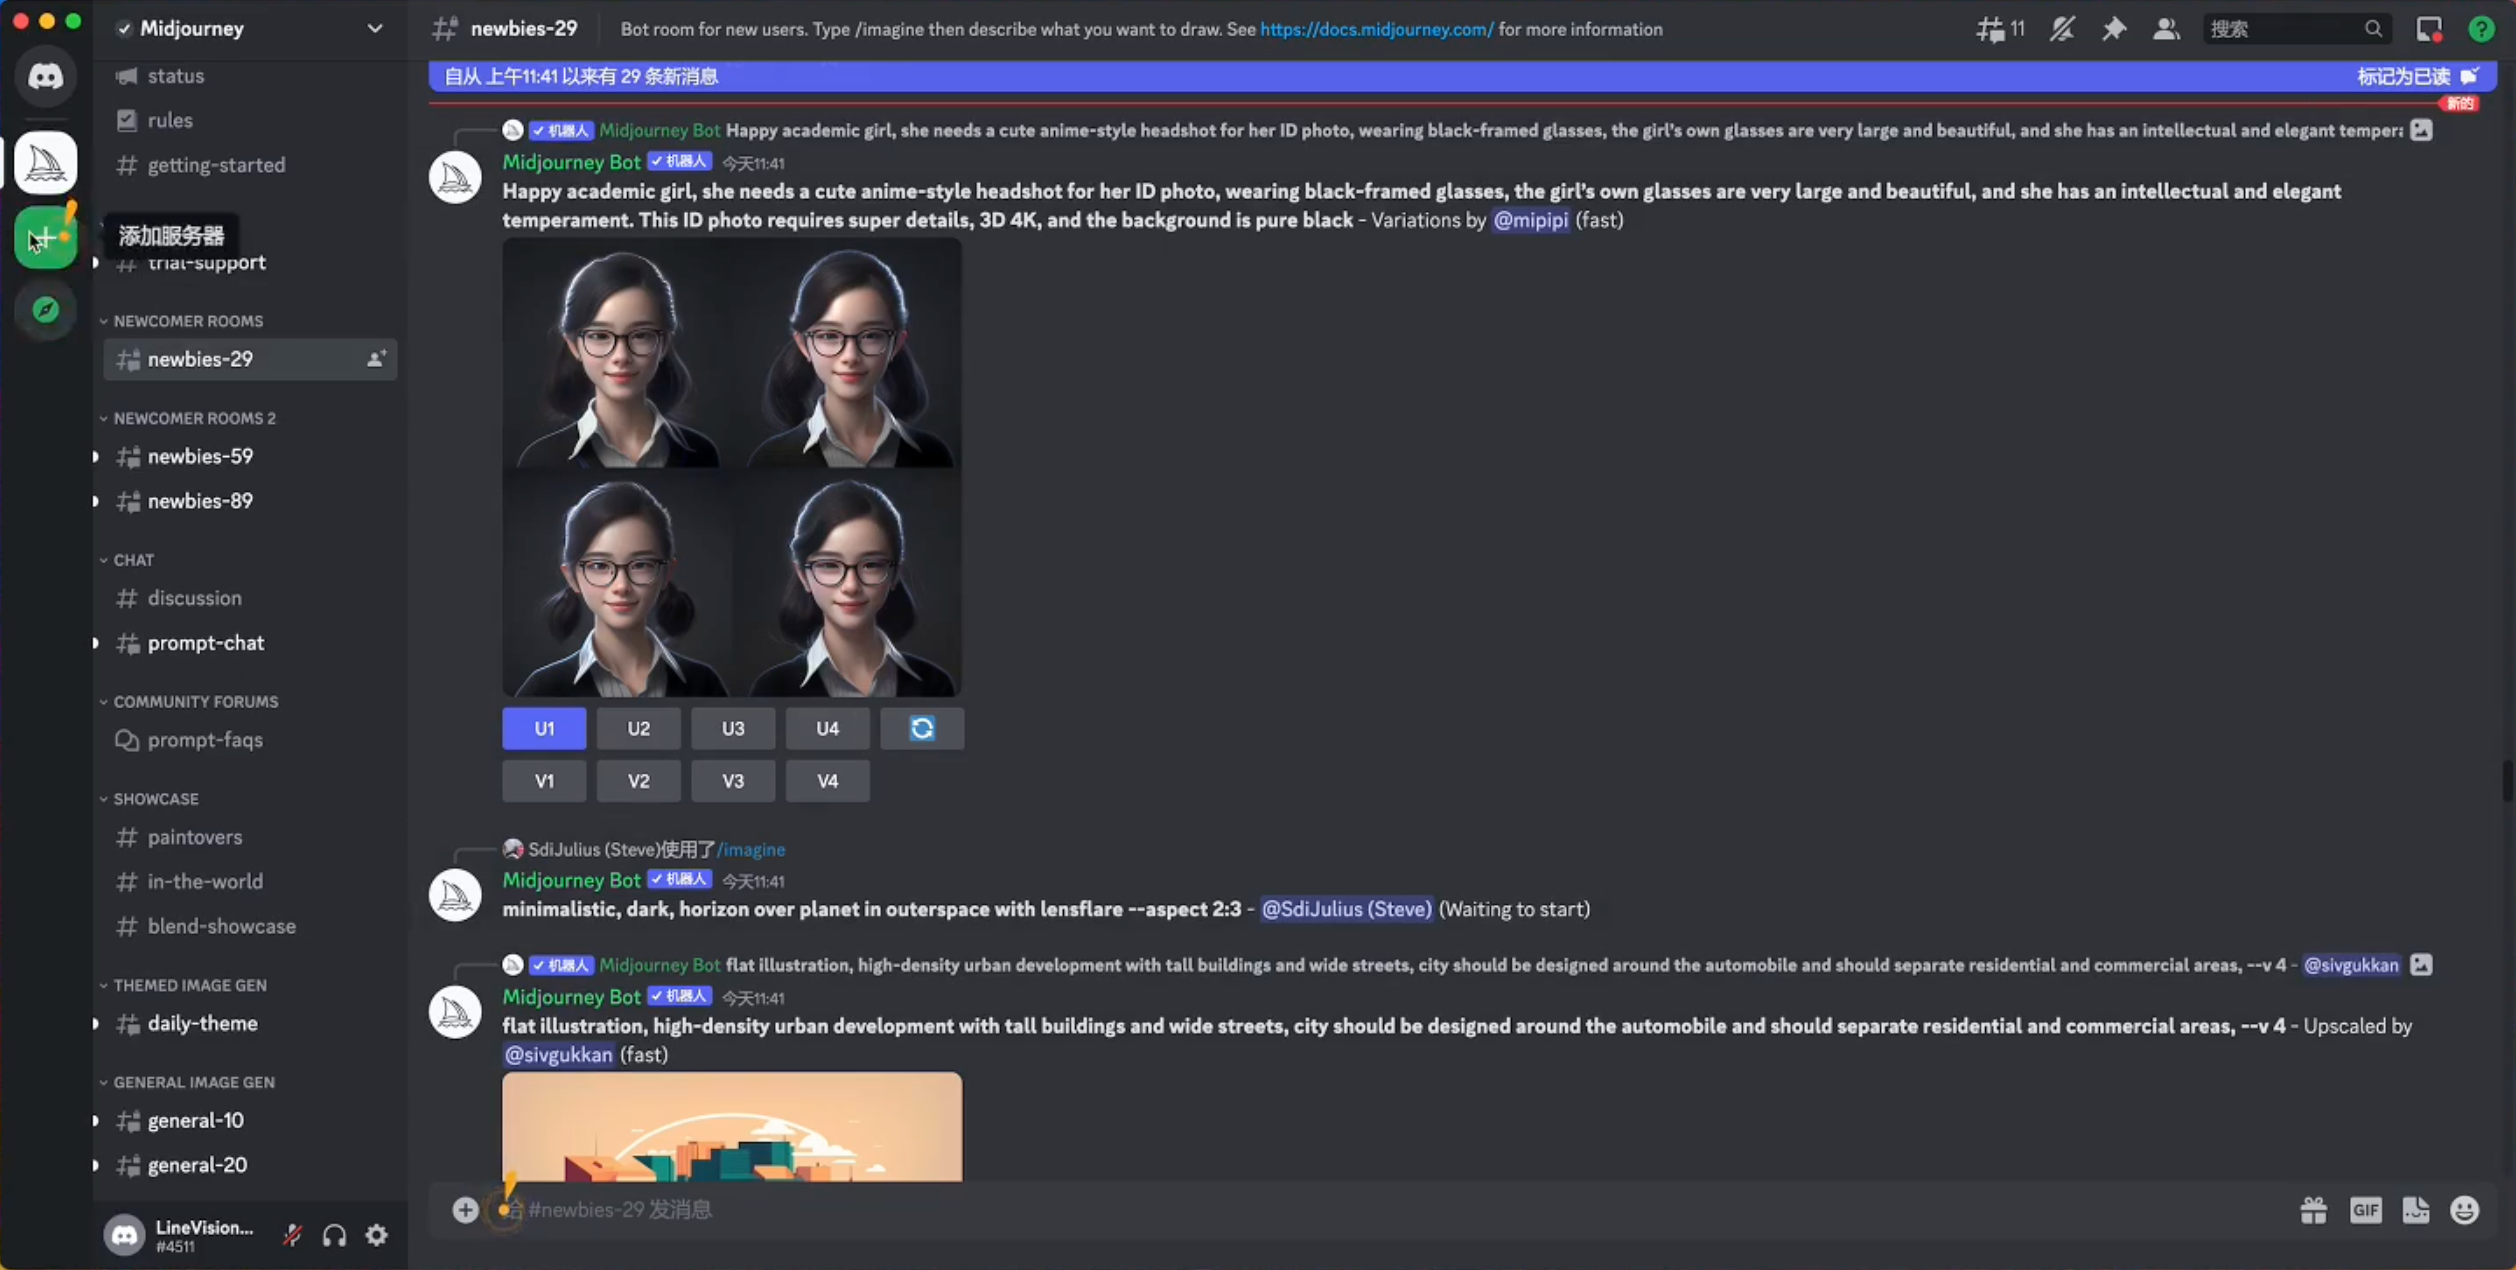
Task: Toggle headphones deafen in user panel
Action: (334, 1236)
